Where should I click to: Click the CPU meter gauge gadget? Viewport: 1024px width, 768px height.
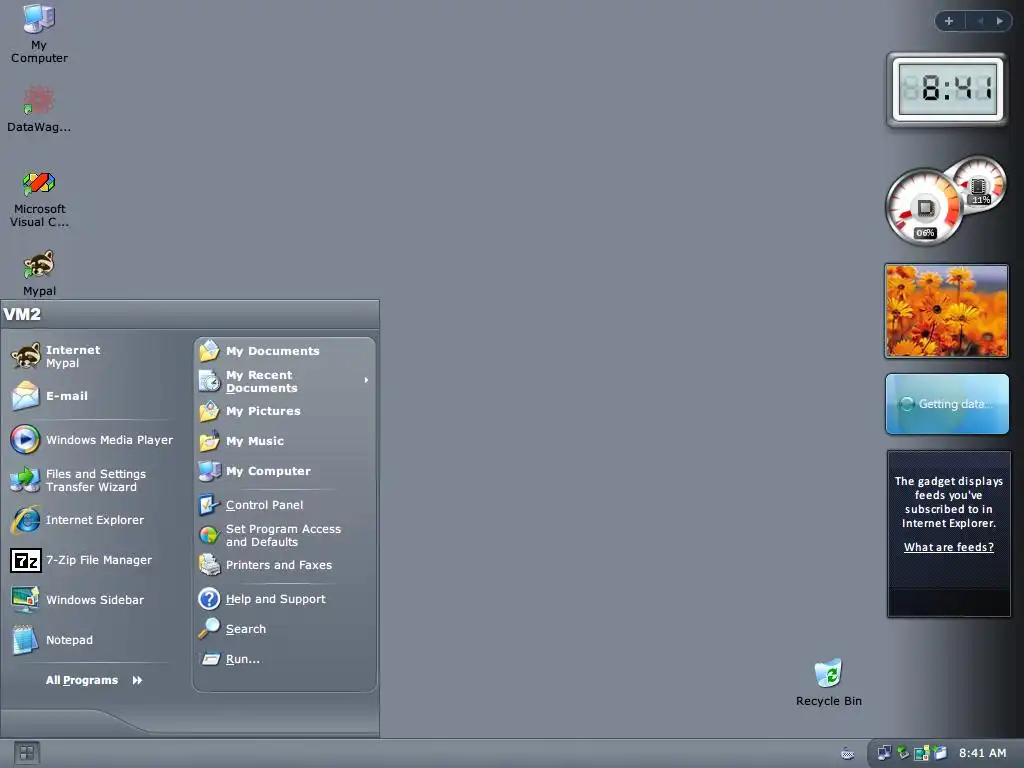(x=924, y=208)
